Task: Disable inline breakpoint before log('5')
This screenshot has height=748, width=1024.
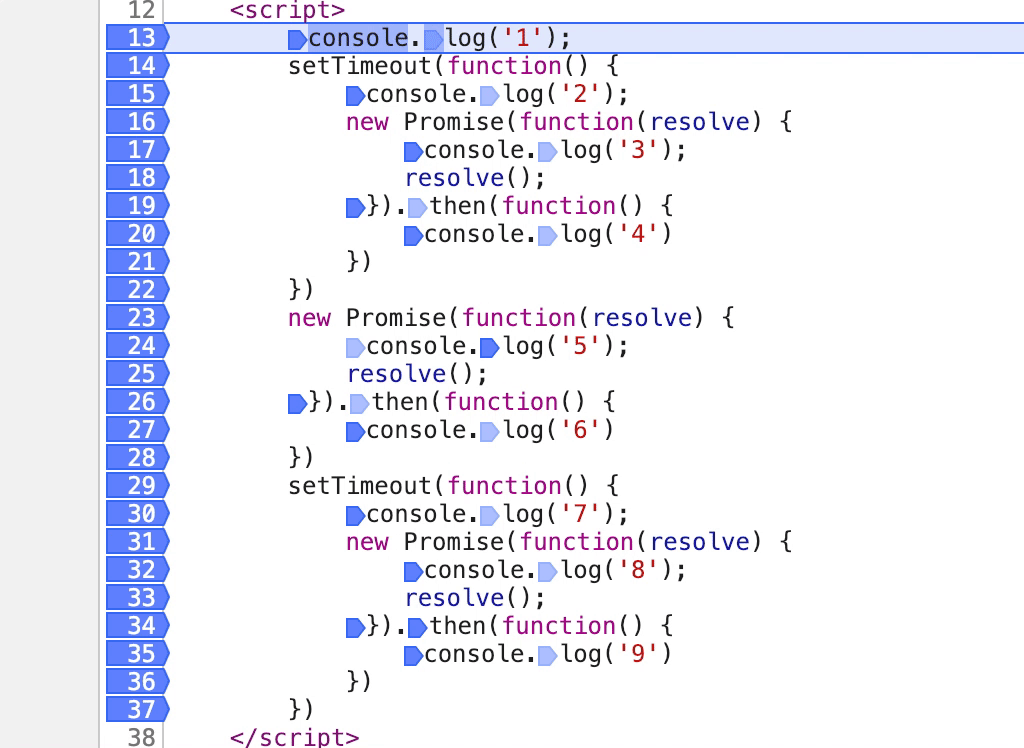Action: click(x=490, y=348)
